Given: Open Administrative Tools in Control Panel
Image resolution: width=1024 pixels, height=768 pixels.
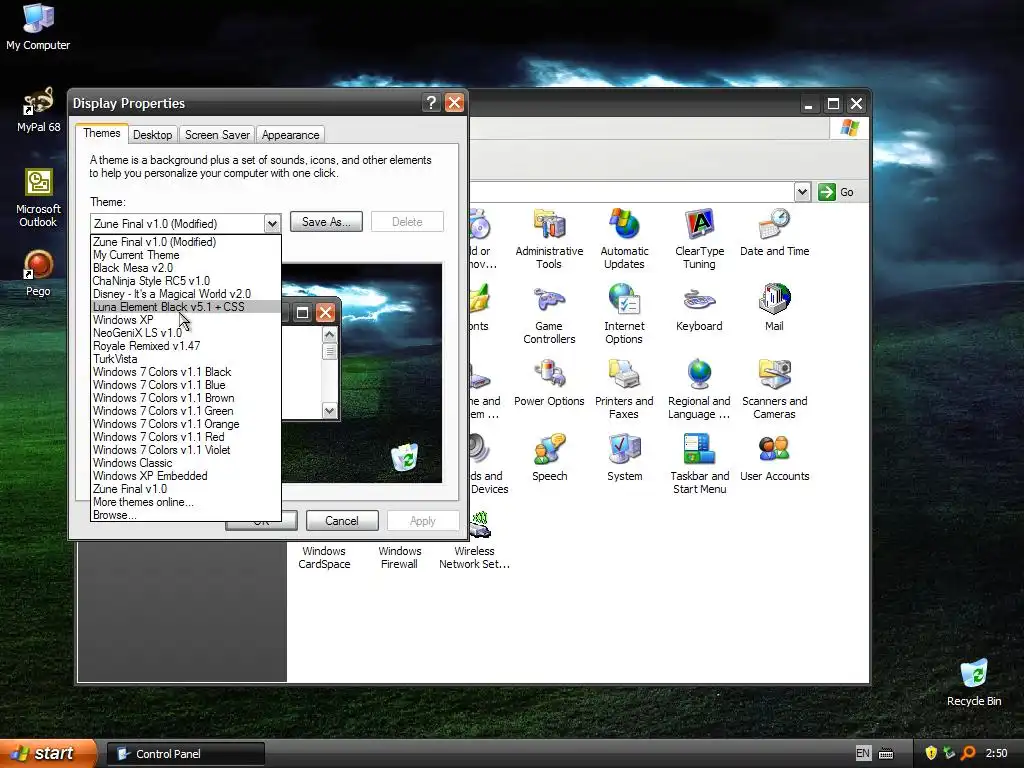Looking at the screenshot, I should [x=549, y=239].
